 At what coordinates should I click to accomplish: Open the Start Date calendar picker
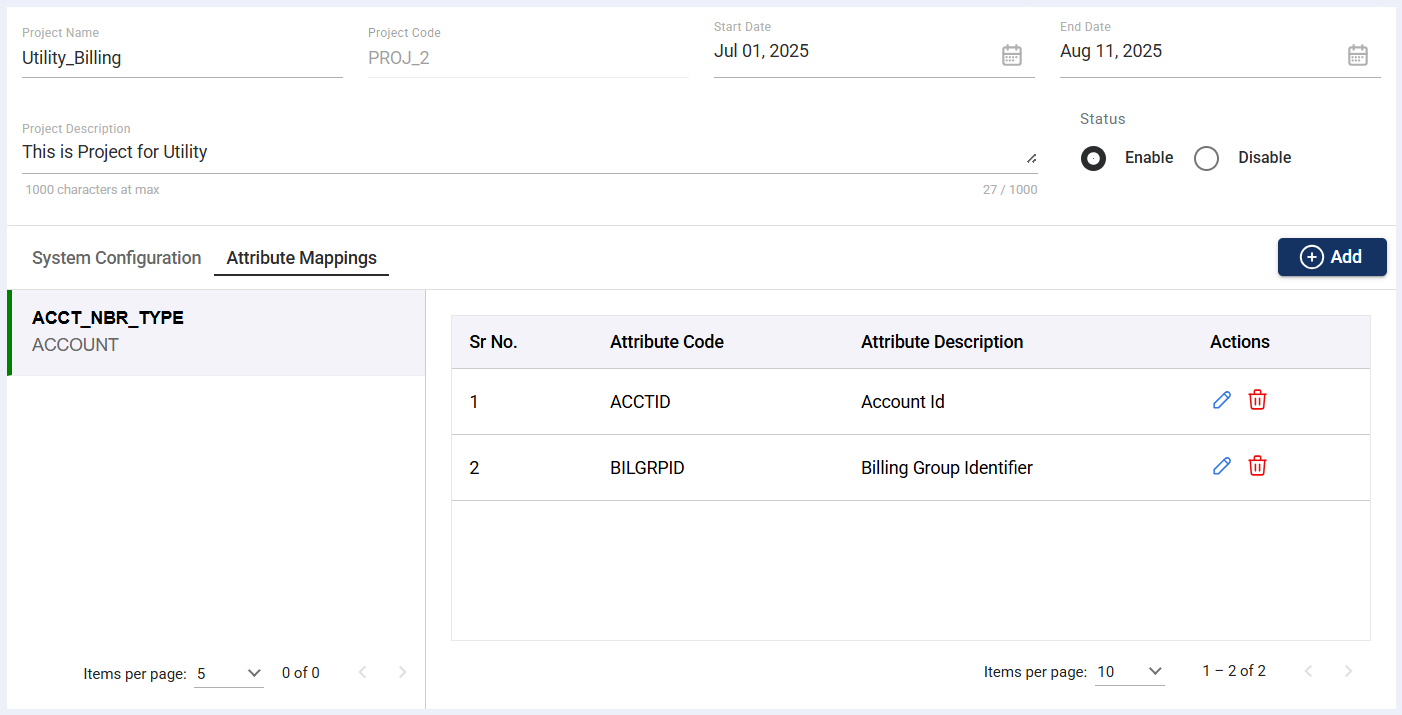(1011, 55)
